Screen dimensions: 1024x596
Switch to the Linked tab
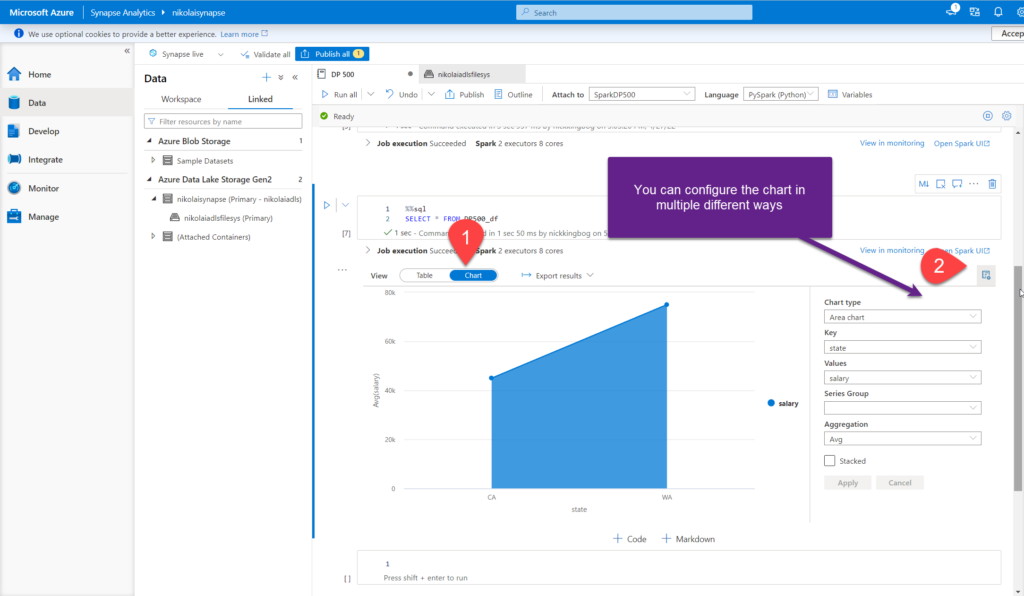tap(260, 99)
